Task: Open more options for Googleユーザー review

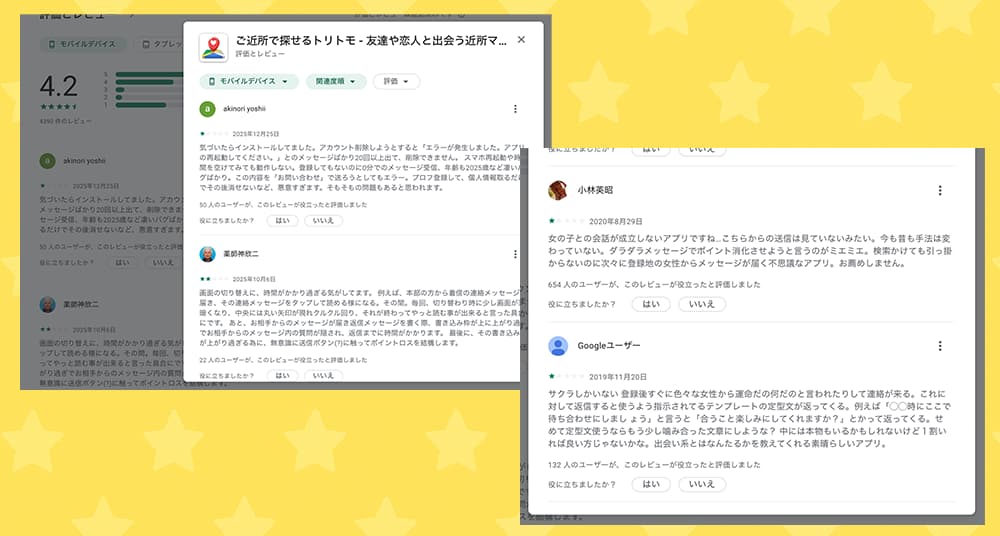Action: click(940, 346)
